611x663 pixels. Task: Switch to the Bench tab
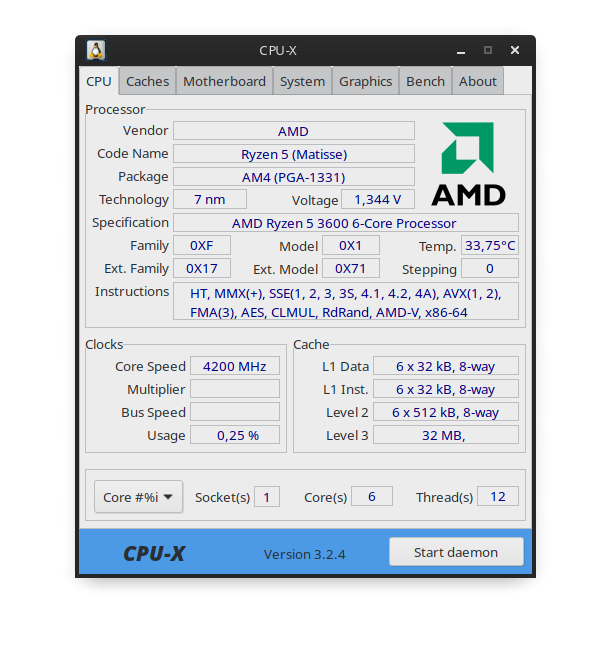(425, 81)
